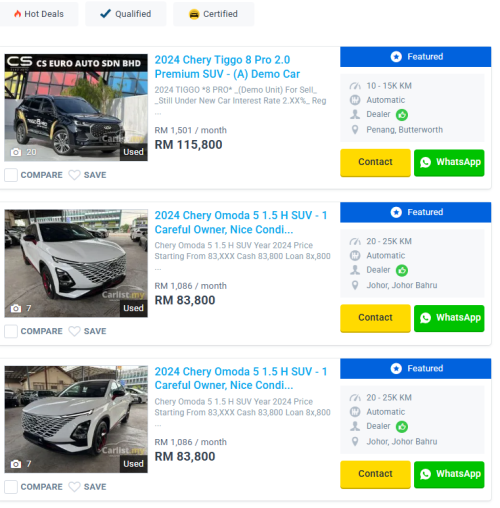Click the camera photo count icon on Tiggo image
Image resolution: width=500 pixels, height=508 pixels.
(x=16, y=152)
